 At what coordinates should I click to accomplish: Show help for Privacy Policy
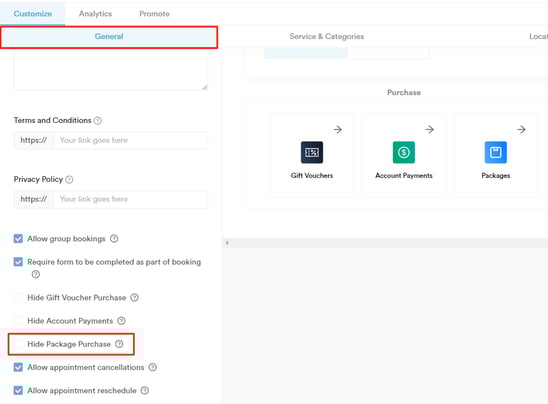tap(69, 180)
